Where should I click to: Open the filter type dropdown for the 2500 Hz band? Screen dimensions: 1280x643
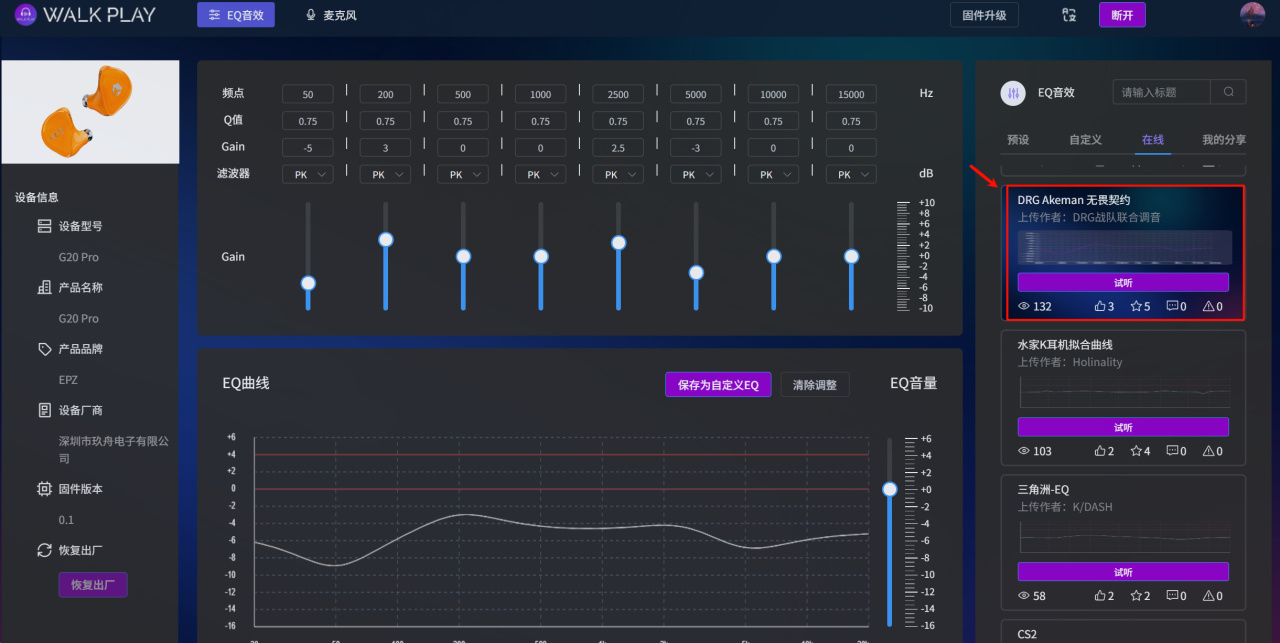coord(618,174)
